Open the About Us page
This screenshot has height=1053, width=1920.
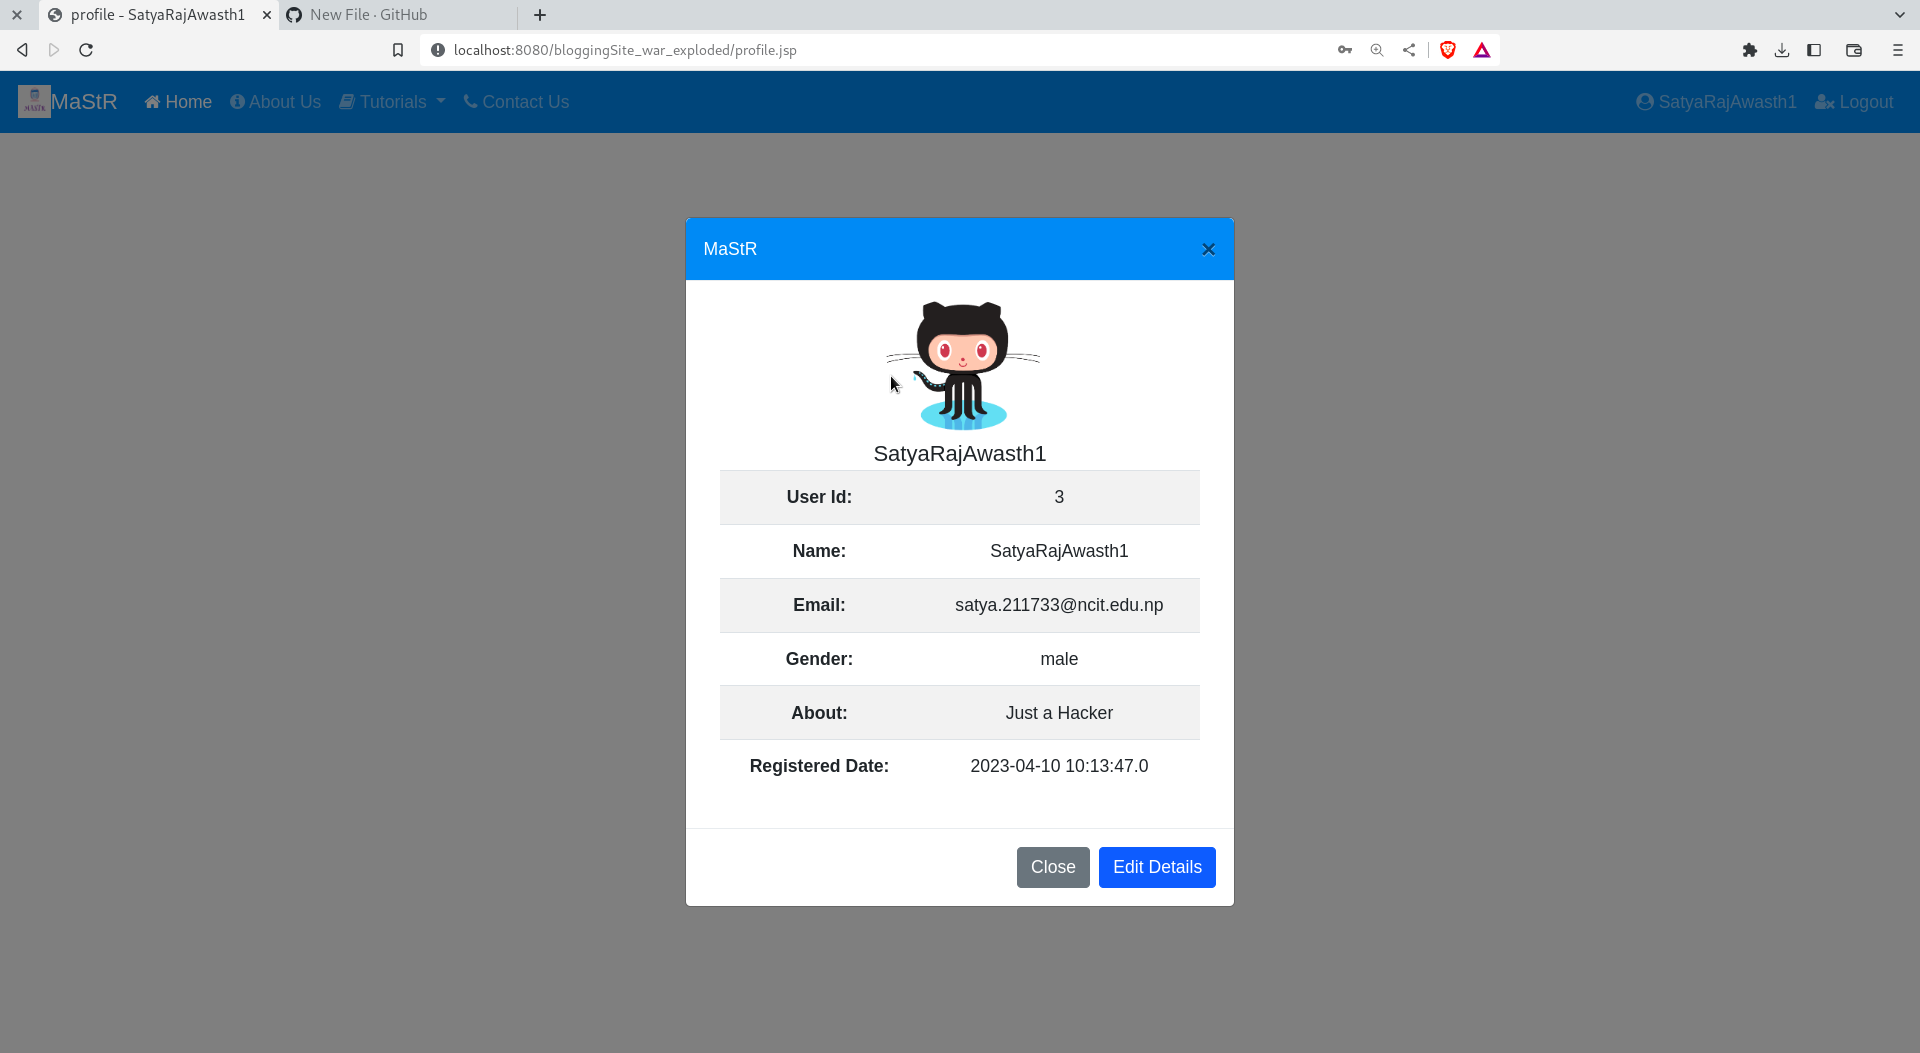pos(275,102)
